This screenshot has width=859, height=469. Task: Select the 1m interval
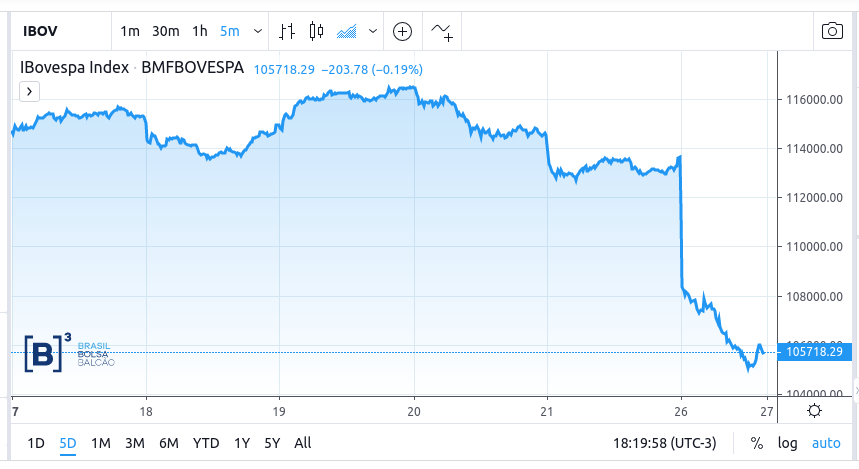coord(130,31)
